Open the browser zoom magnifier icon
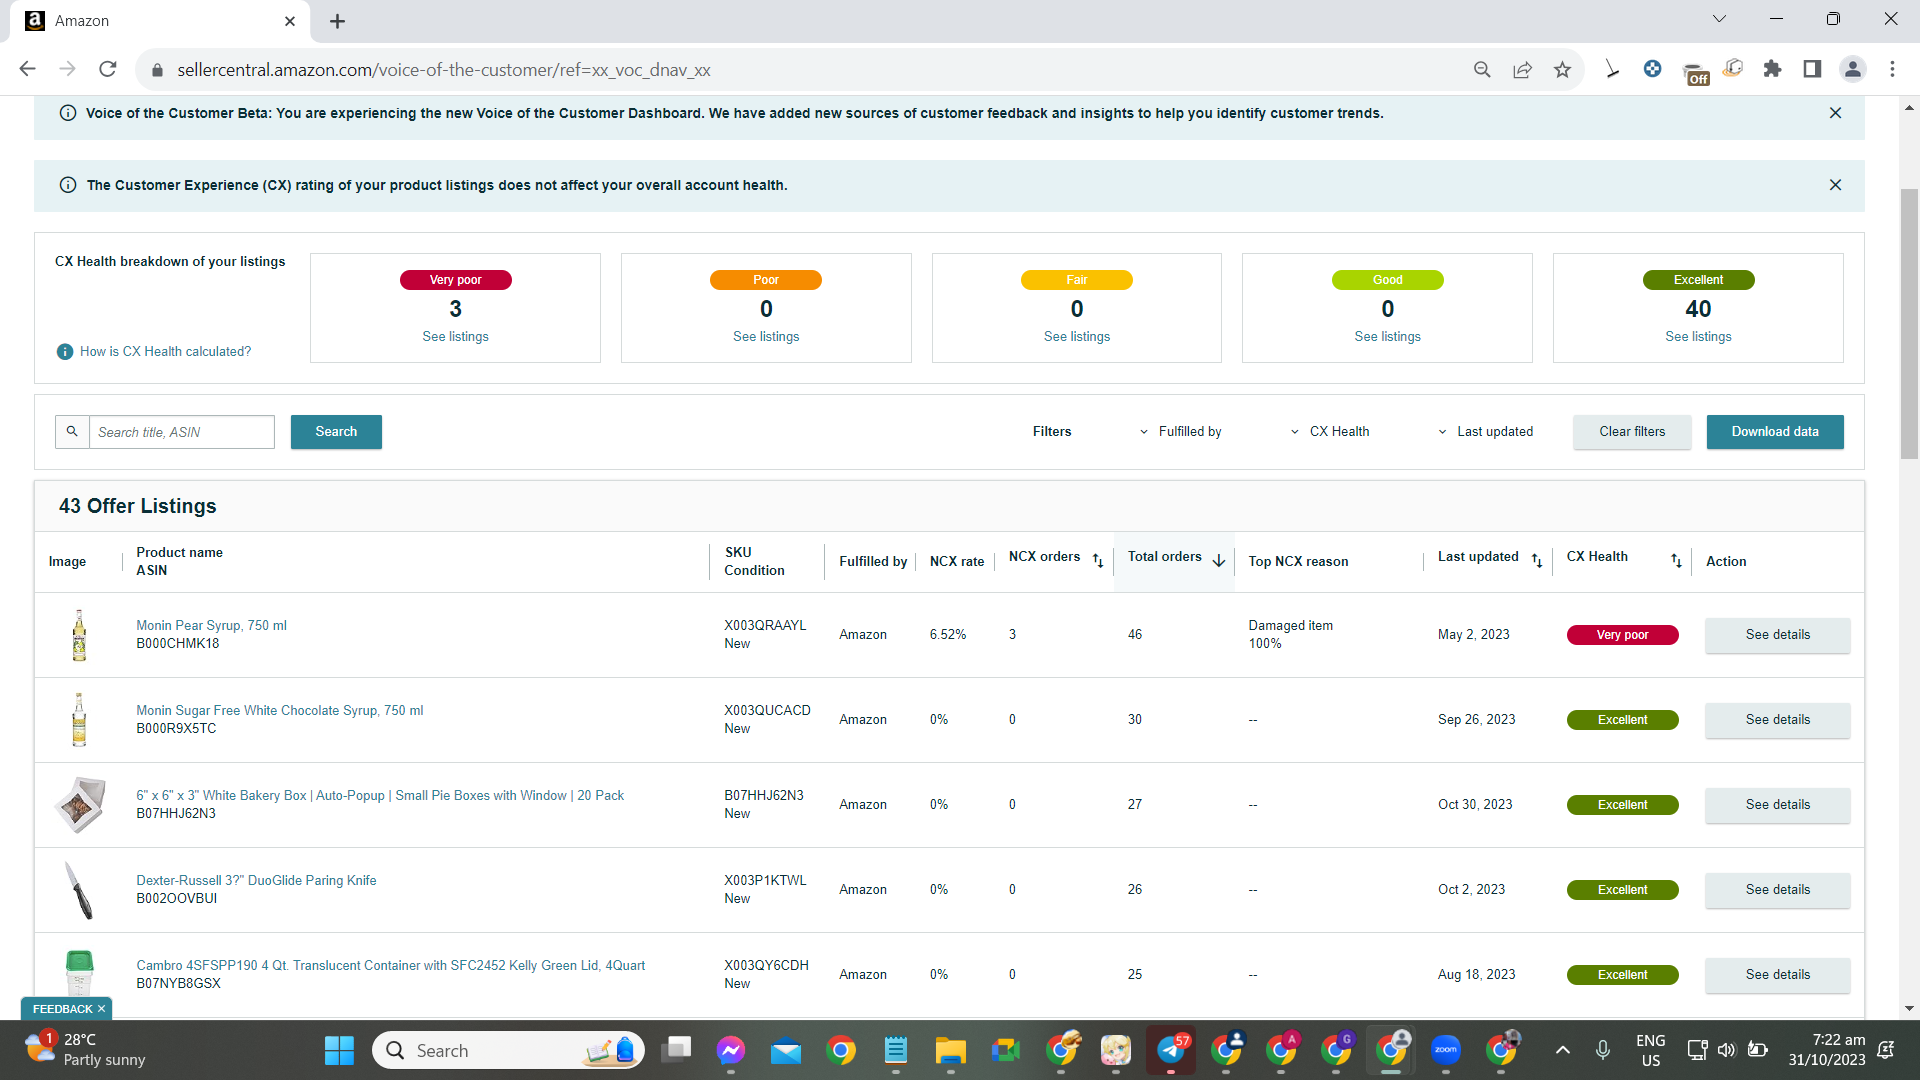This screenshot has height=1080, width=1920. [1482, 69]
